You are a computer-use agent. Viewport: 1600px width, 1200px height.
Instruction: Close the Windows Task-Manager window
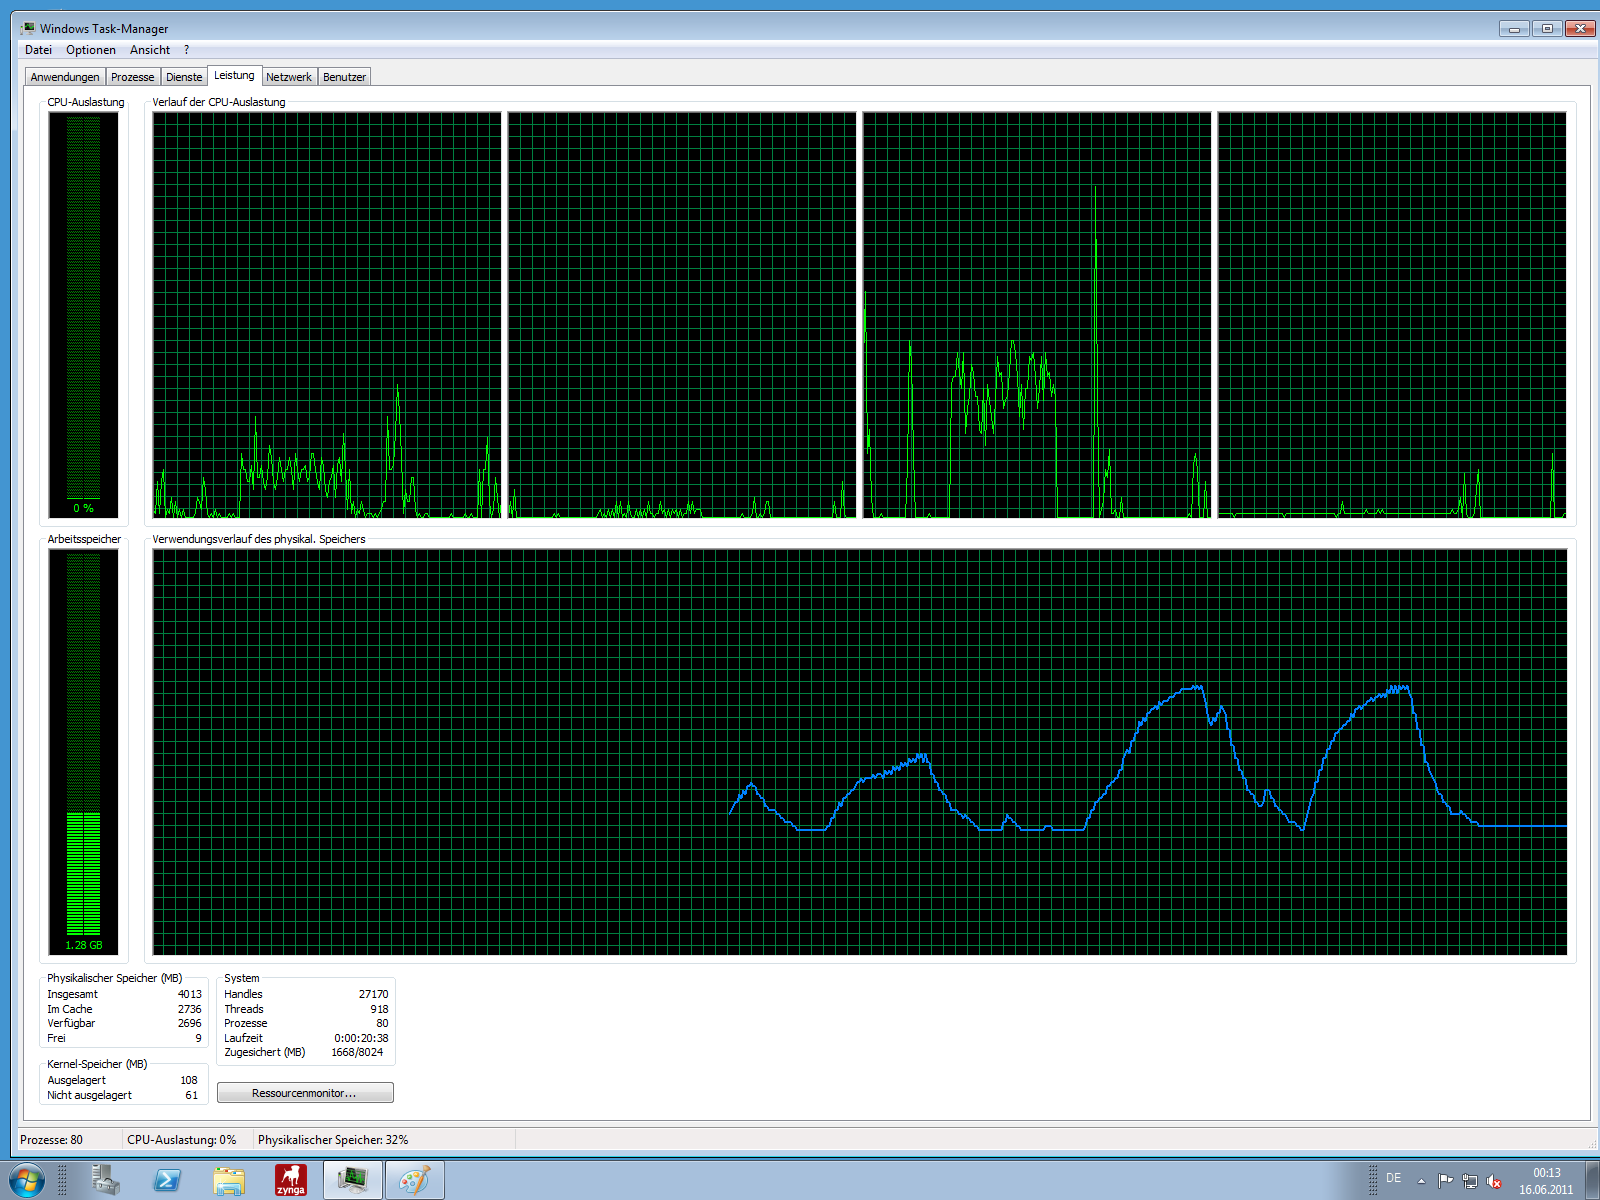tap(1580, 29)
